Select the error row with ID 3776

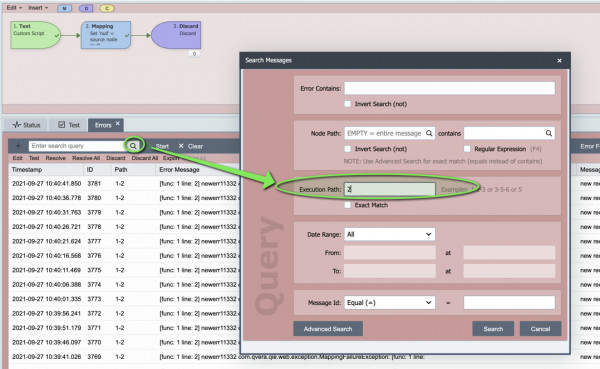click(124, 256)
